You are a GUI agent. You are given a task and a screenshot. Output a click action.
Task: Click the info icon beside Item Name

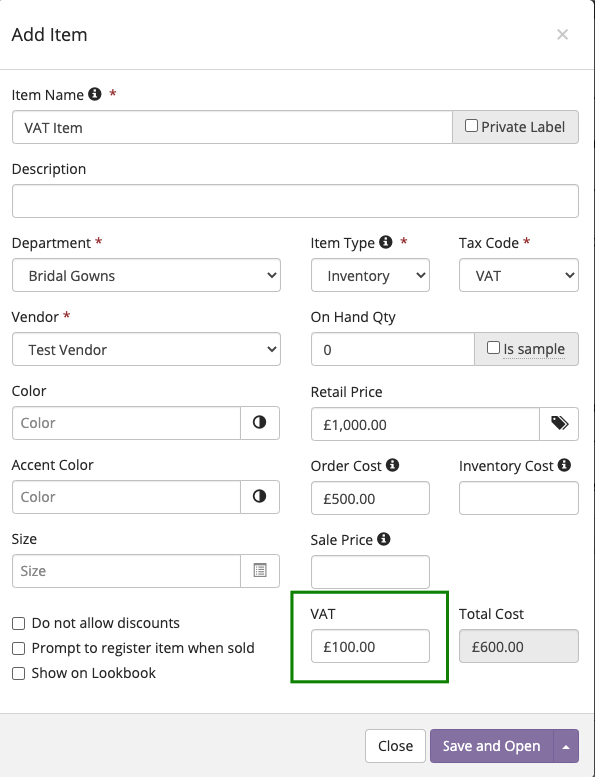(95, 94)
